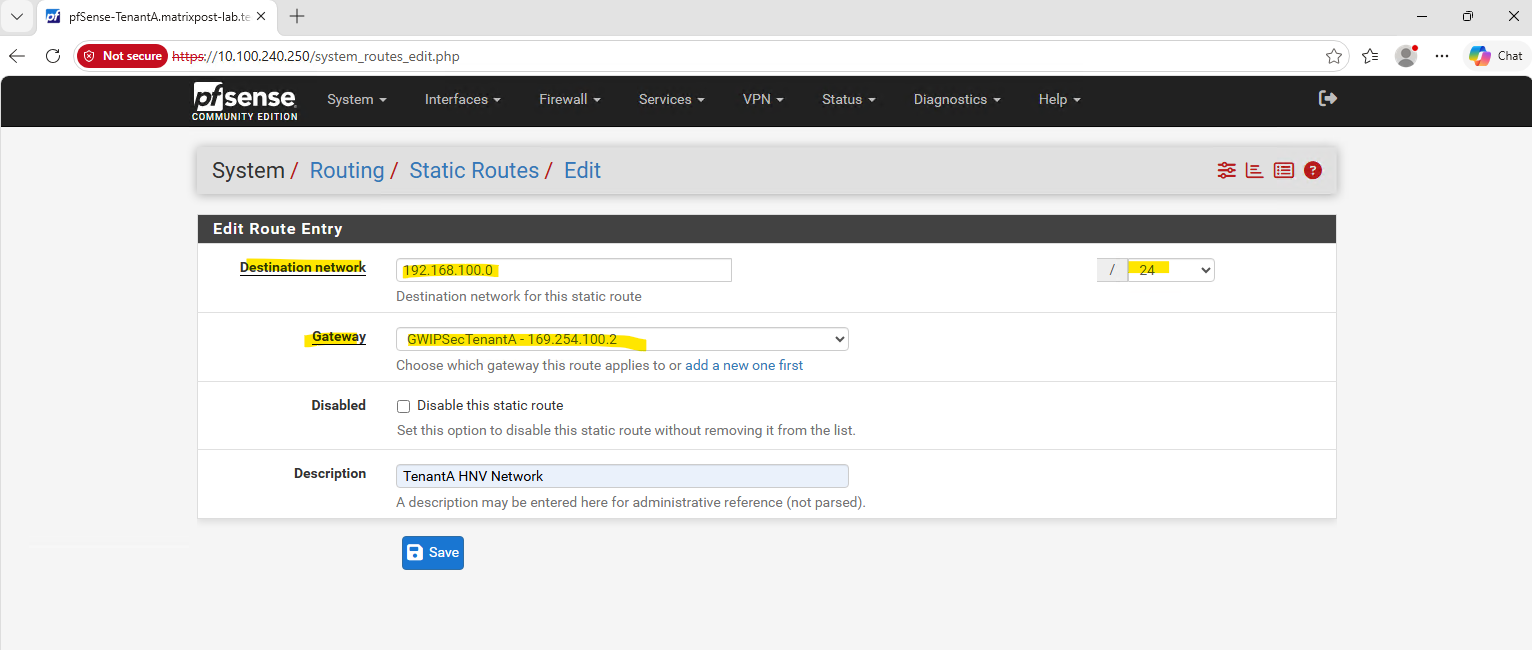The width and height of the screenshot is (1532, 650).
Task: Expand the Gateway GWIPSecTenantA dropdown
Action: point(622,339)
